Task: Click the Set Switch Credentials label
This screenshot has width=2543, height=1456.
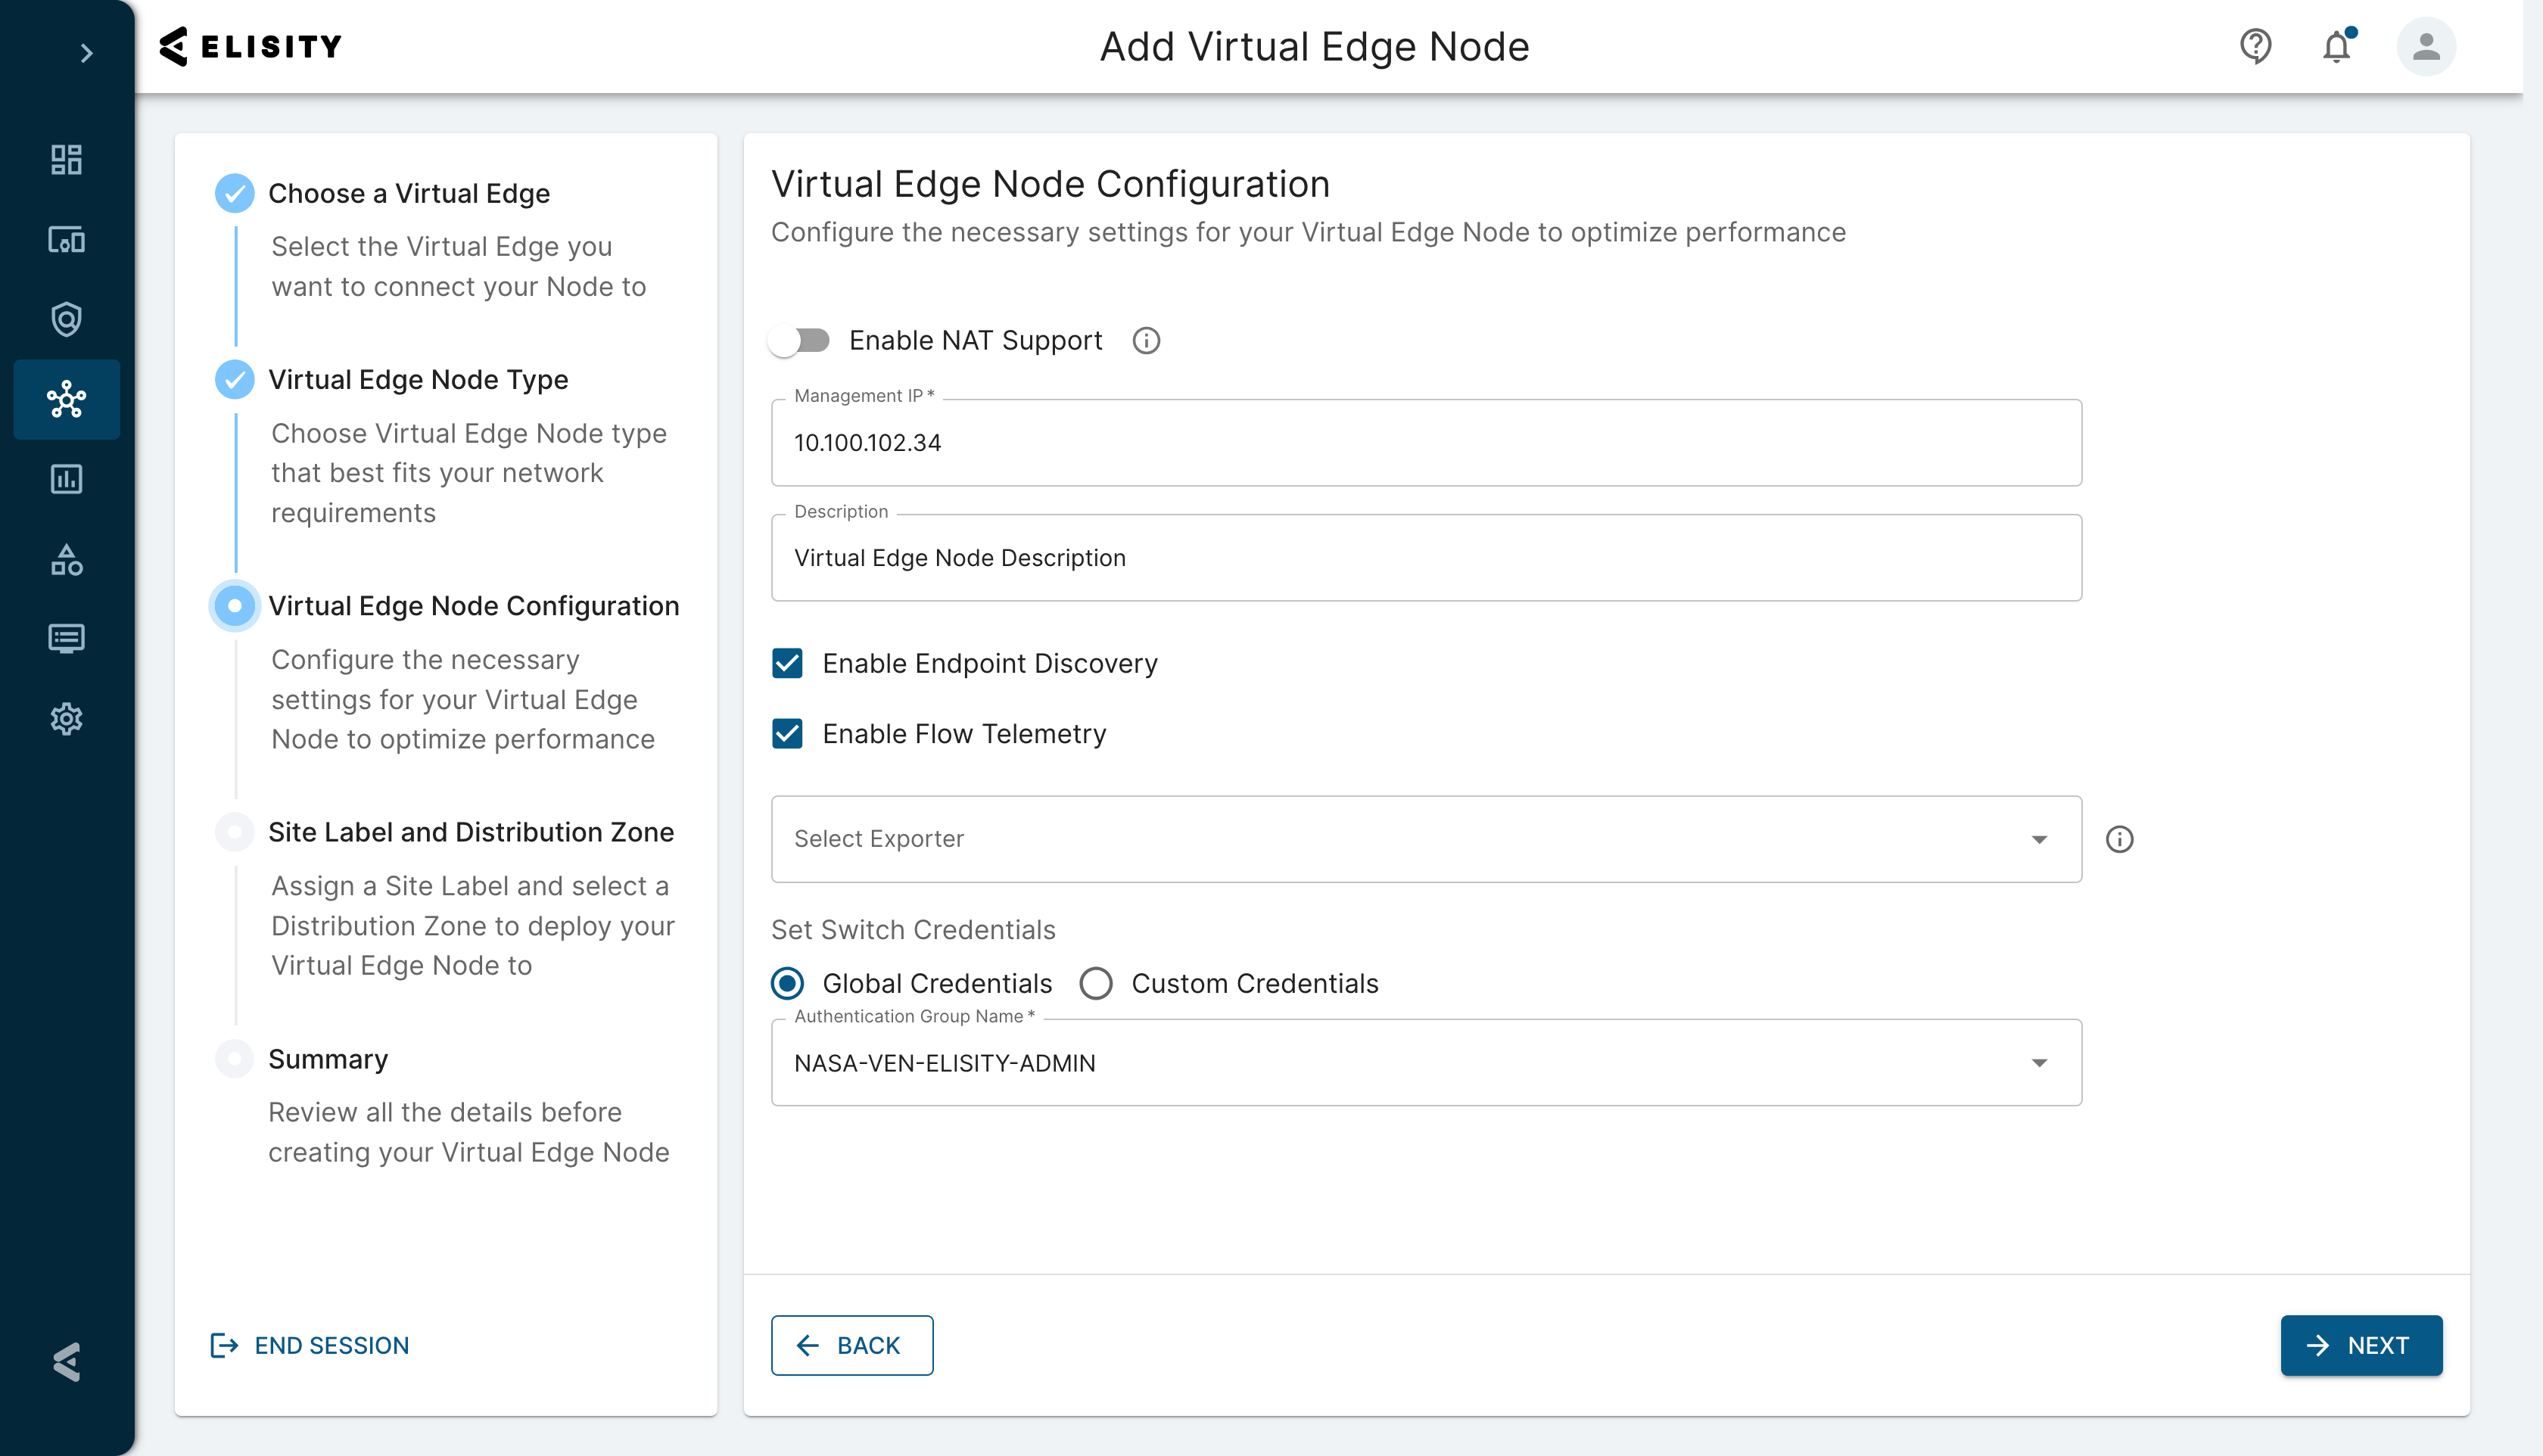Action: 913,930
